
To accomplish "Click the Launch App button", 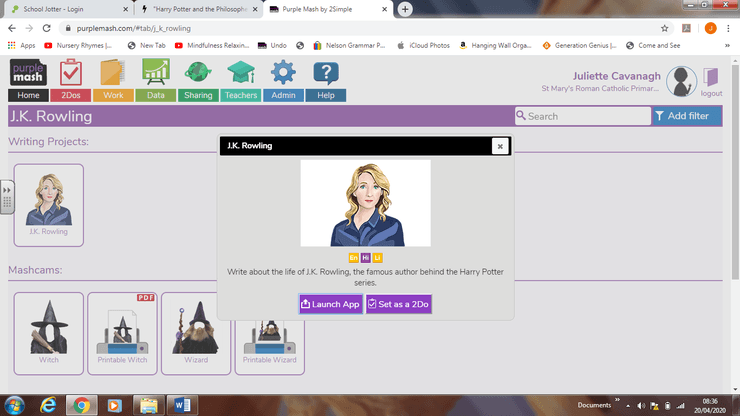I will coord(330,304).
